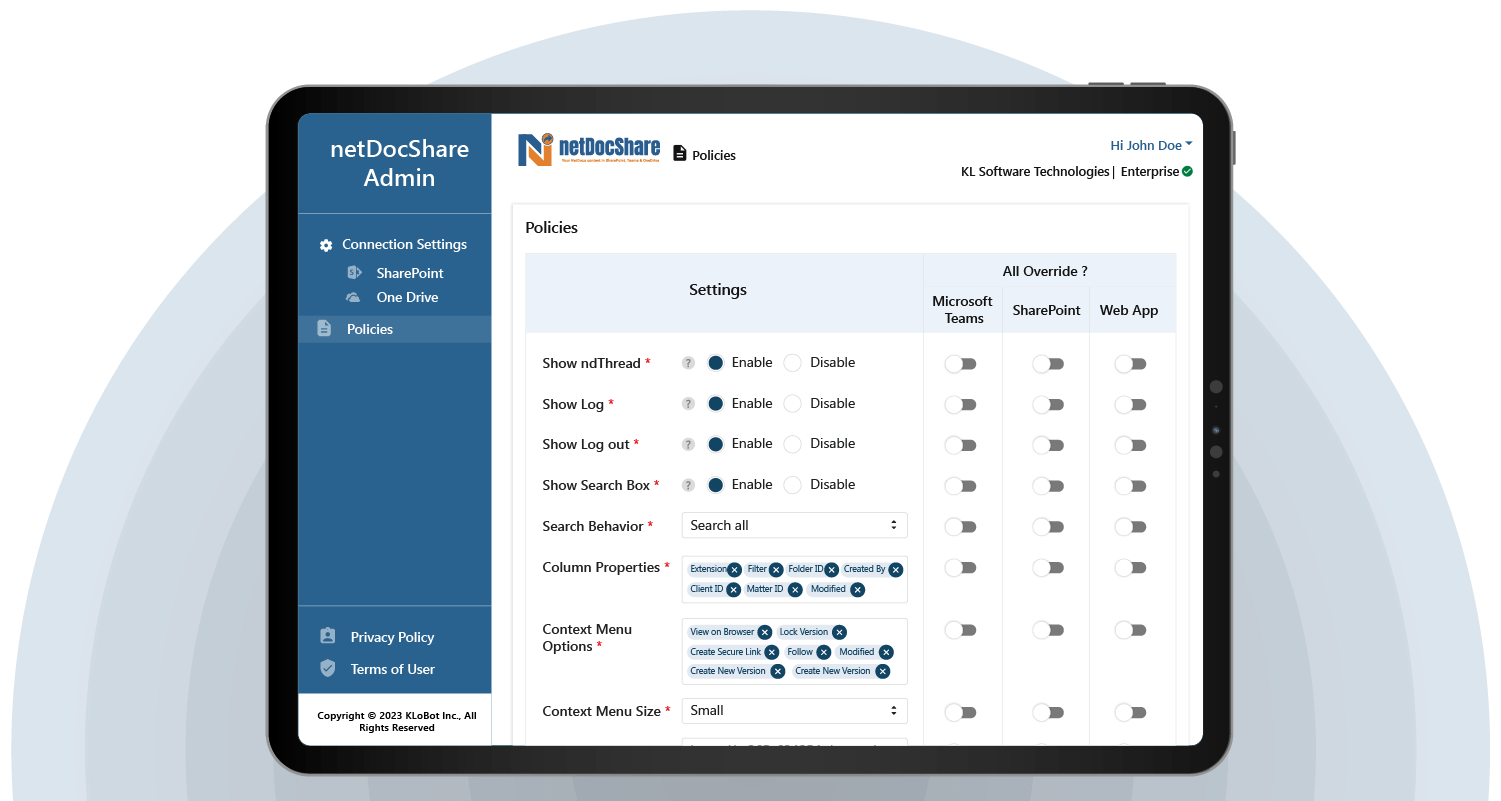Viewport: 1501px width, 801px height.
Task: Click the Terms of User shield icon
Action: click(x=327, y=668)
